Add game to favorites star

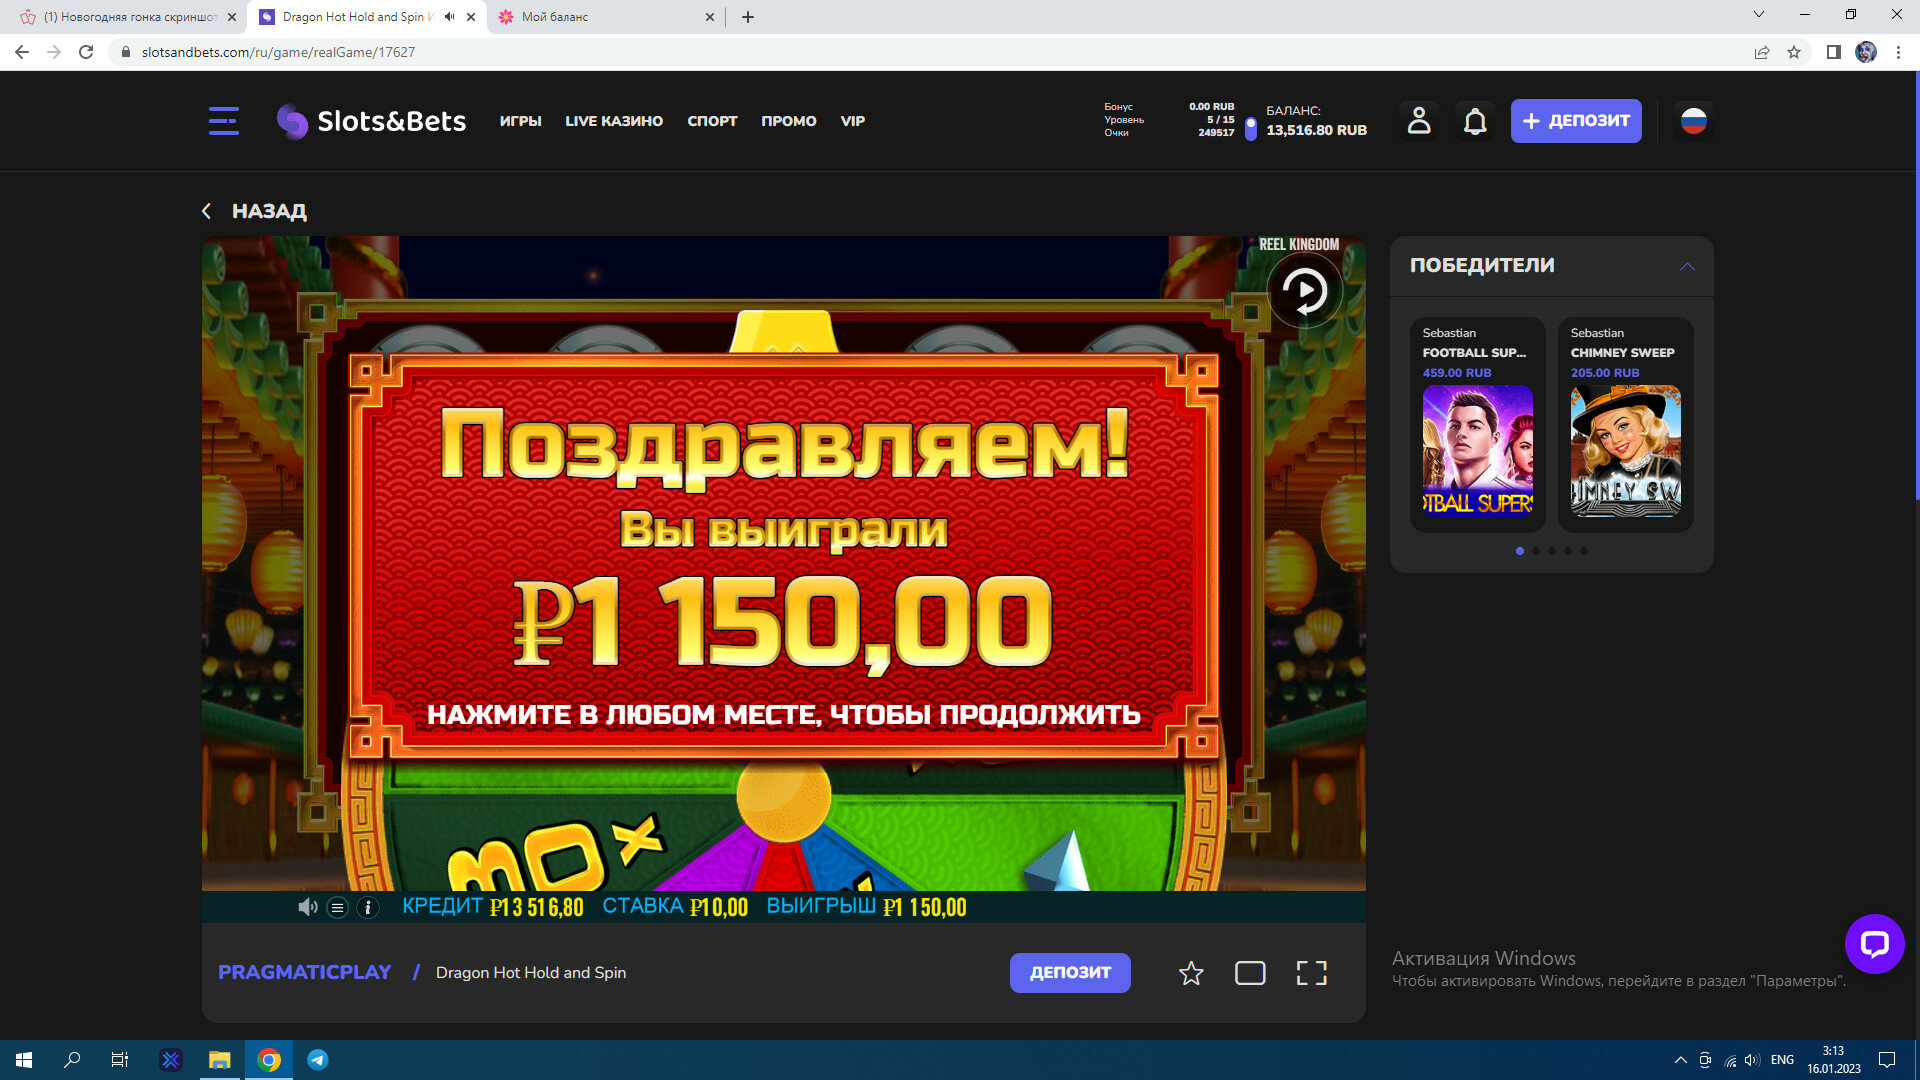[x=1190, y=973]
